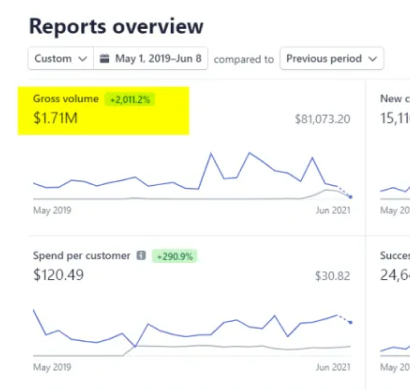Click the Gross volume metric title
This screenshot has height=390, width=410.
66,99
